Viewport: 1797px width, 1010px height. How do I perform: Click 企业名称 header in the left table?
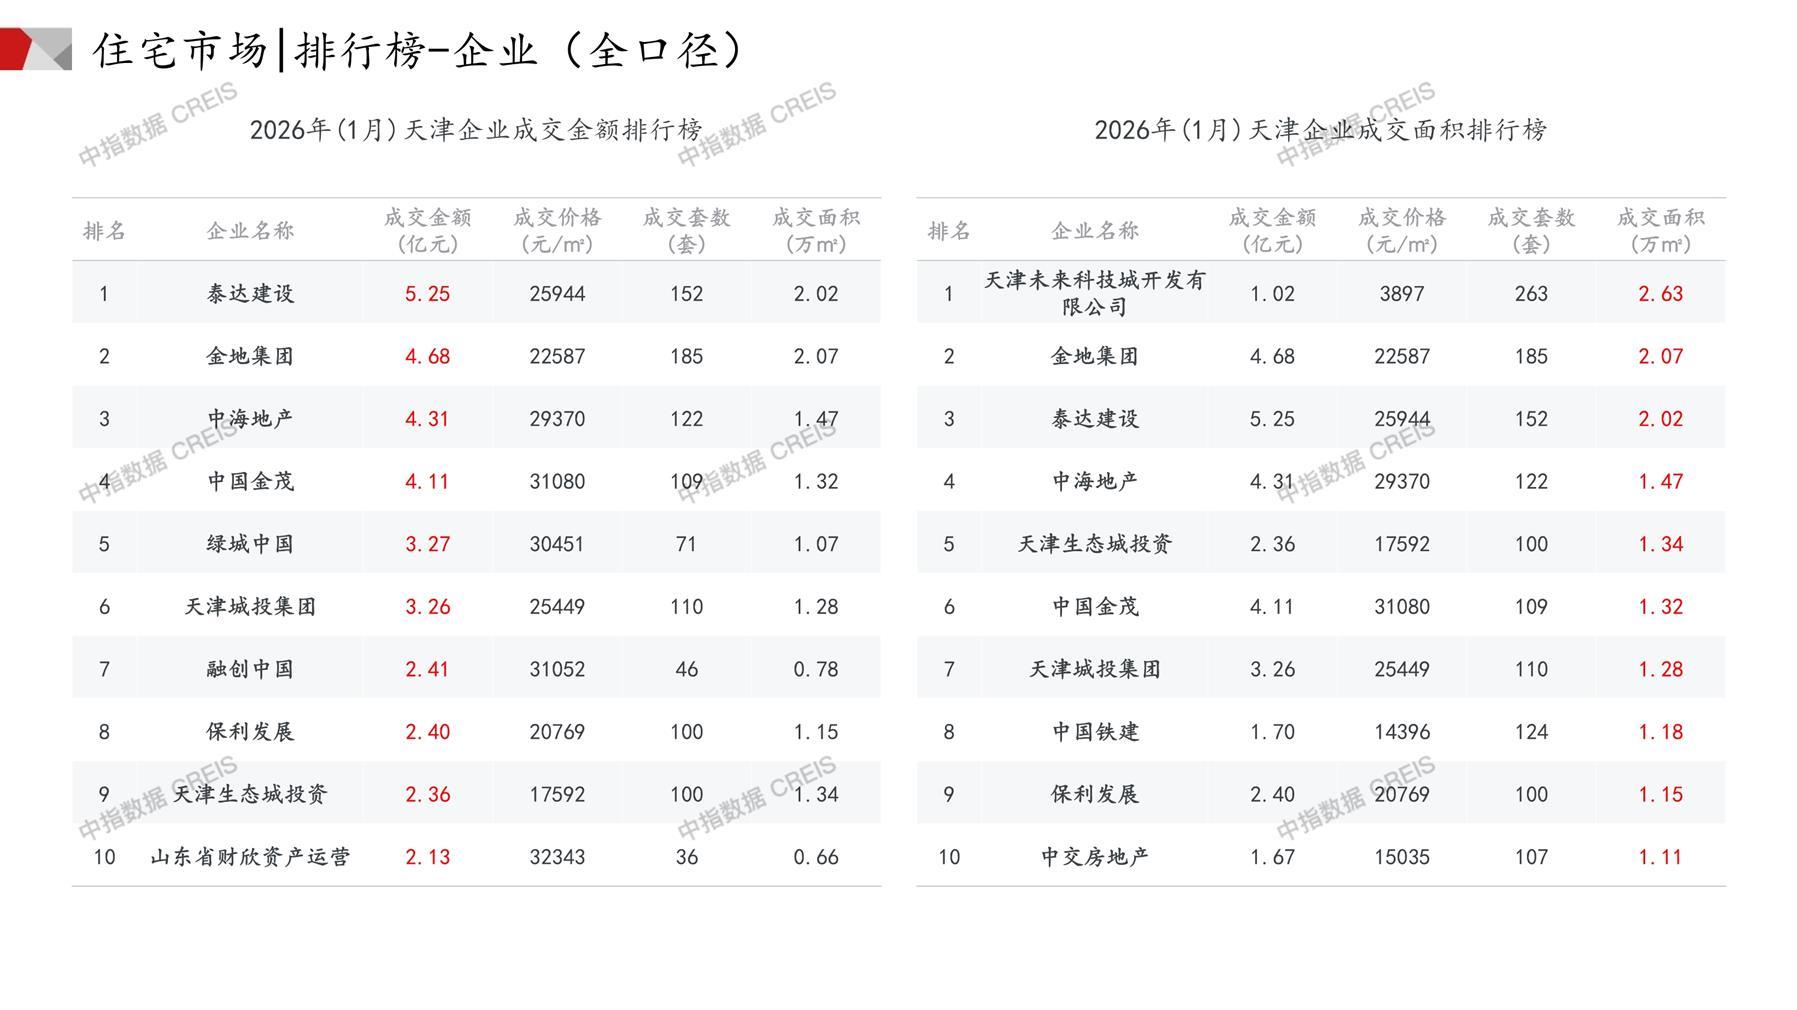(250, 231)
